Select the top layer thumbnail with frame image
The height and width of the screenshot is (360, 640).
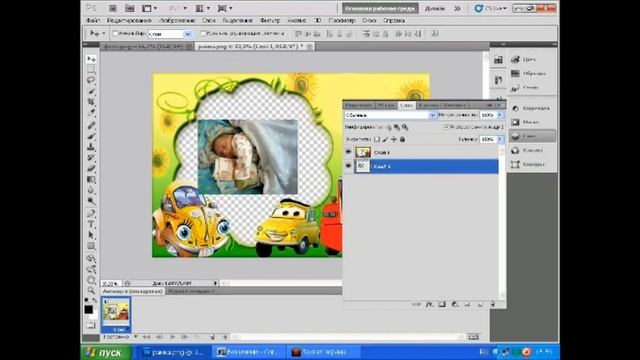(363, 152)
